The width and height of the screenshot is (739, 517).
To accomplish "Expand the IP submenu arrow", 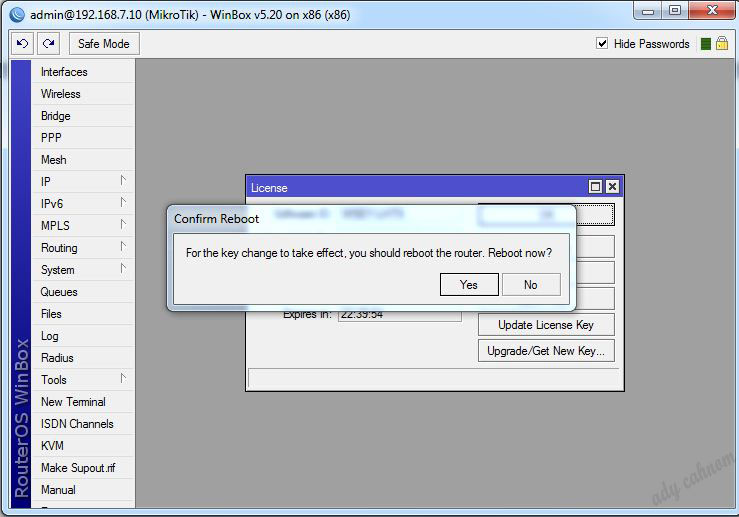I will [123, 181].
